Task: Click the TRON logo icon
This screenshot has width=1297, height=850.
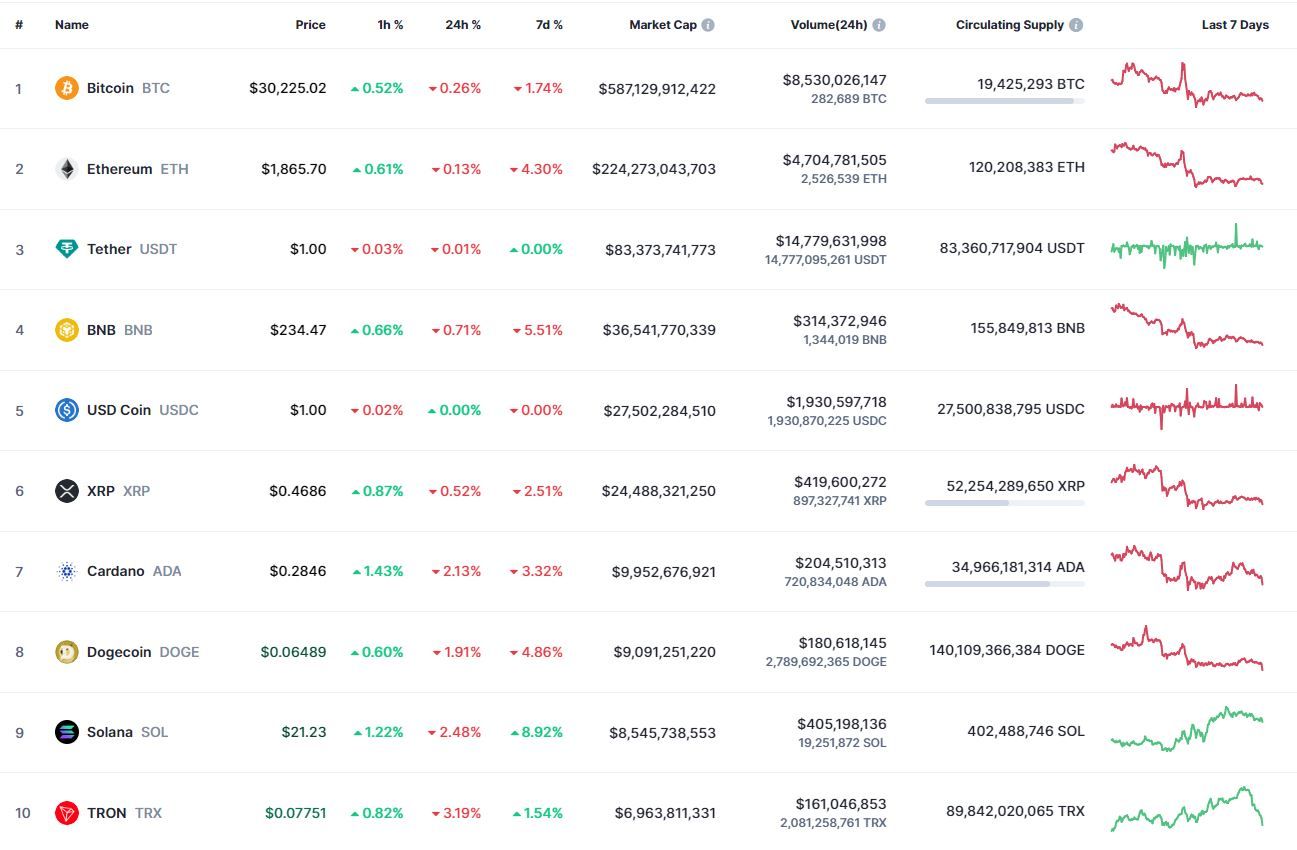Action: [x=66, y=813]
